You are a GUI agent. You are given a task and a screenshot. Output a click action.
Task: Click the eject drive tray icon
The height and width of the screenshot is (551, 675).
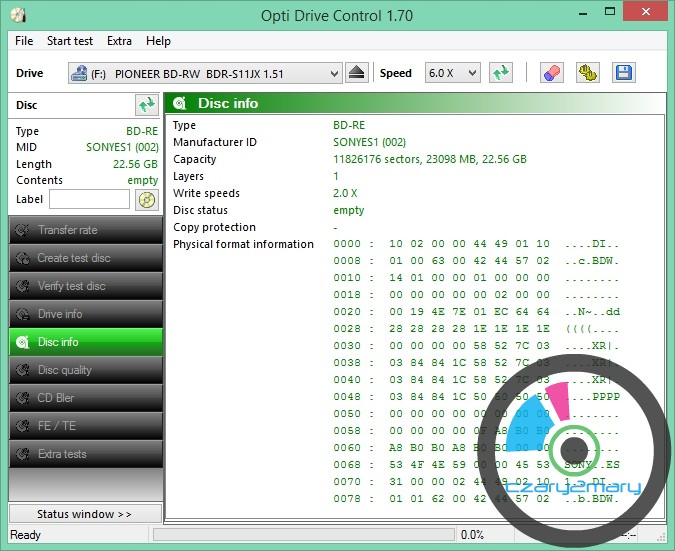tap(358, 73)
